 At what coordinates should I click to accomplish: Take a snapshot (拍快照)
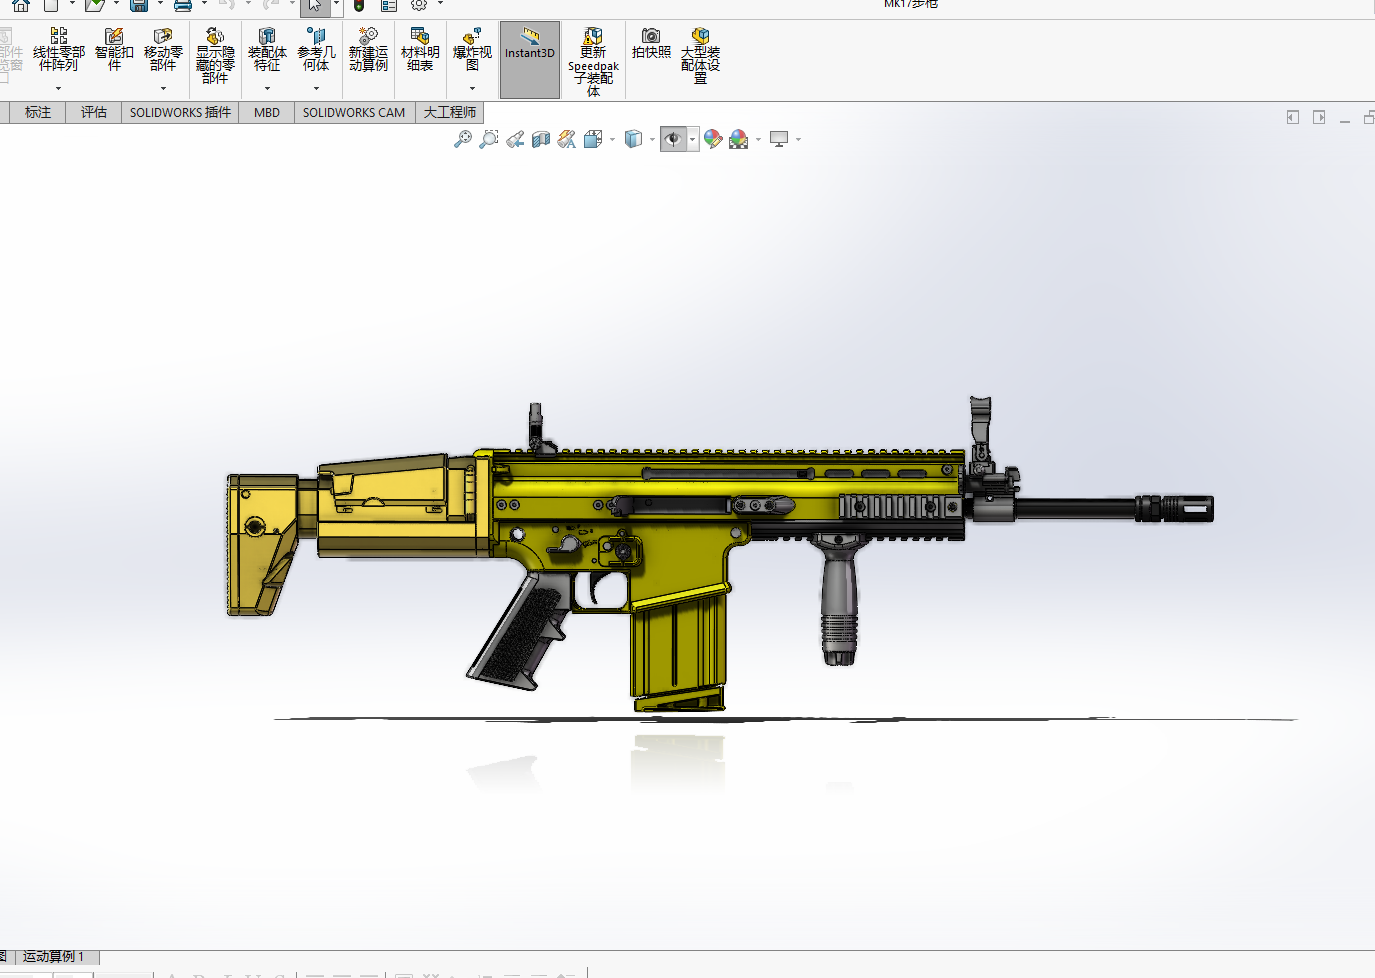(x=651, y=44)
